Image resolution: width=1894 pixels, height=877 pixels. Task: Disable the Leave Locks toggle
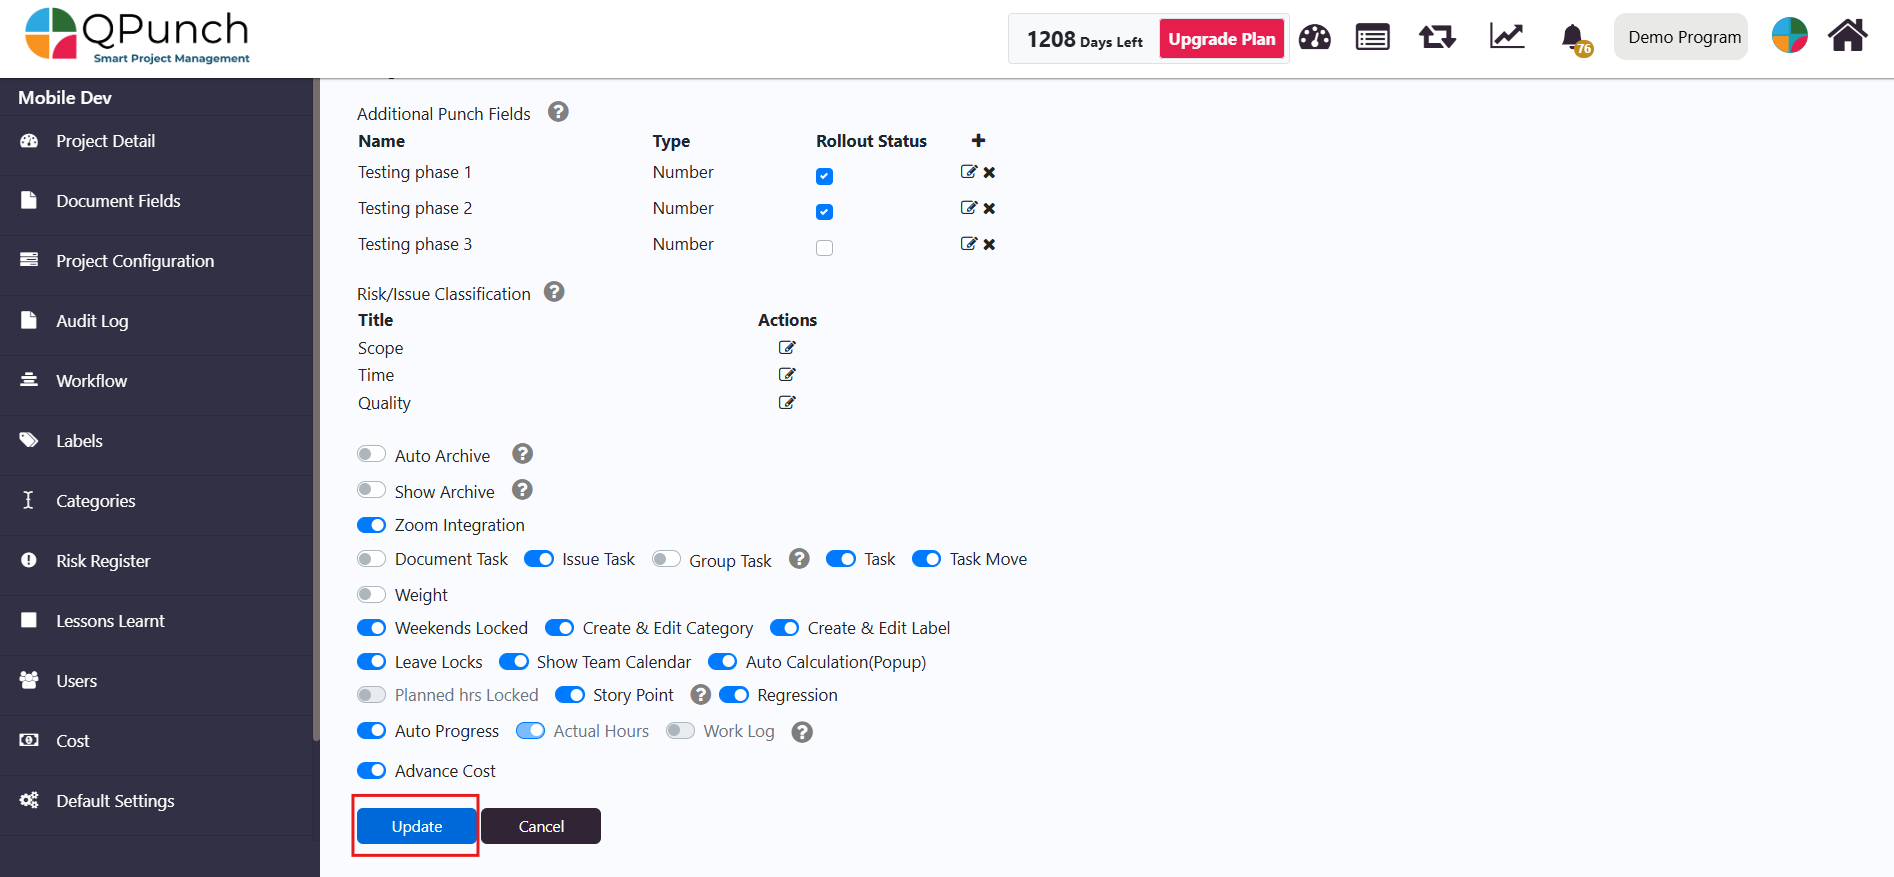tap(371, 662)
